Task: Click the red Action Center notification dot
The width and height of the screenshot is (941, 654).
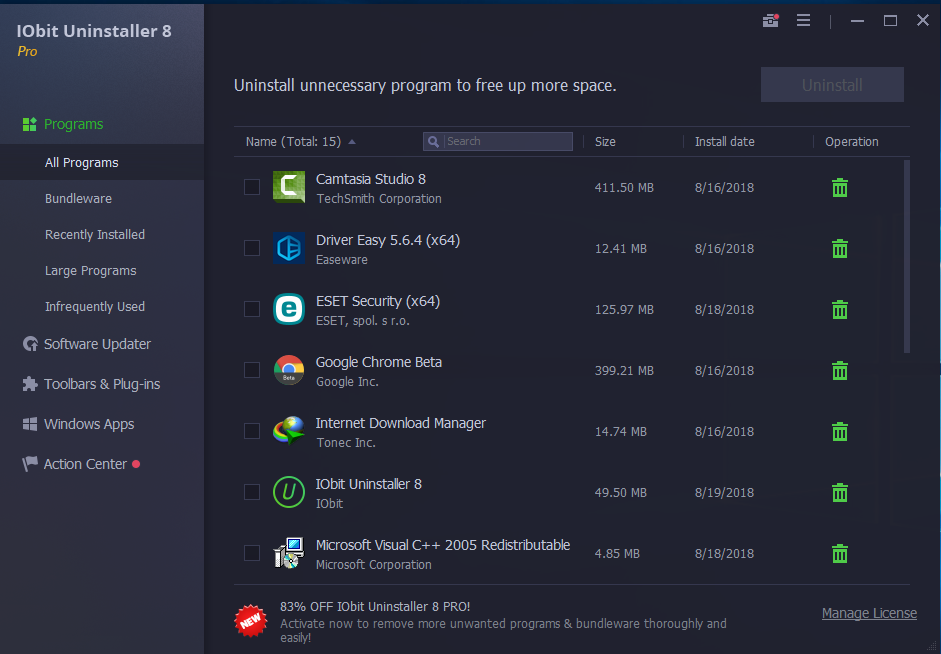Action: tap(136, 464)
